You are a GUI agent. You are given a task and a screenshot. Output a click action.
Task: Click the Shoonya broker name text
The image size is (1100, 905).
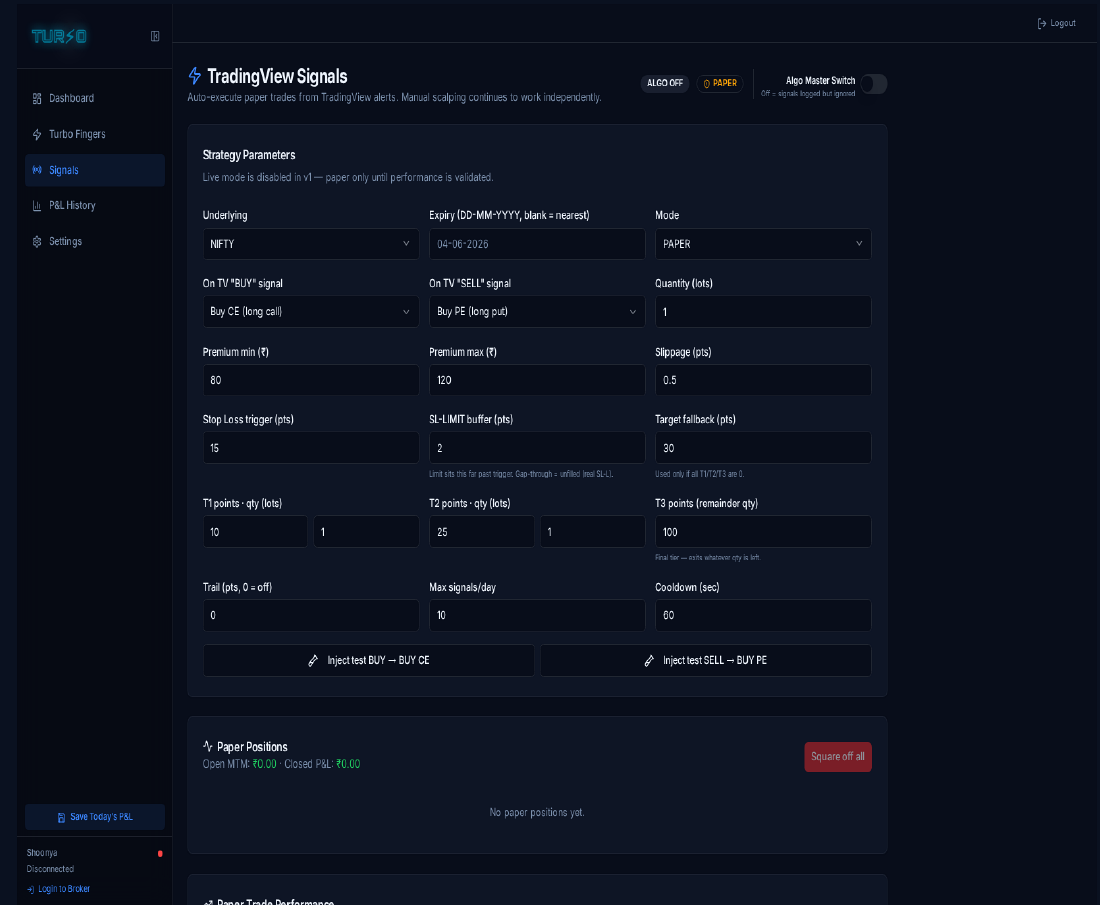pyautogui.click(x=42, y=853)
